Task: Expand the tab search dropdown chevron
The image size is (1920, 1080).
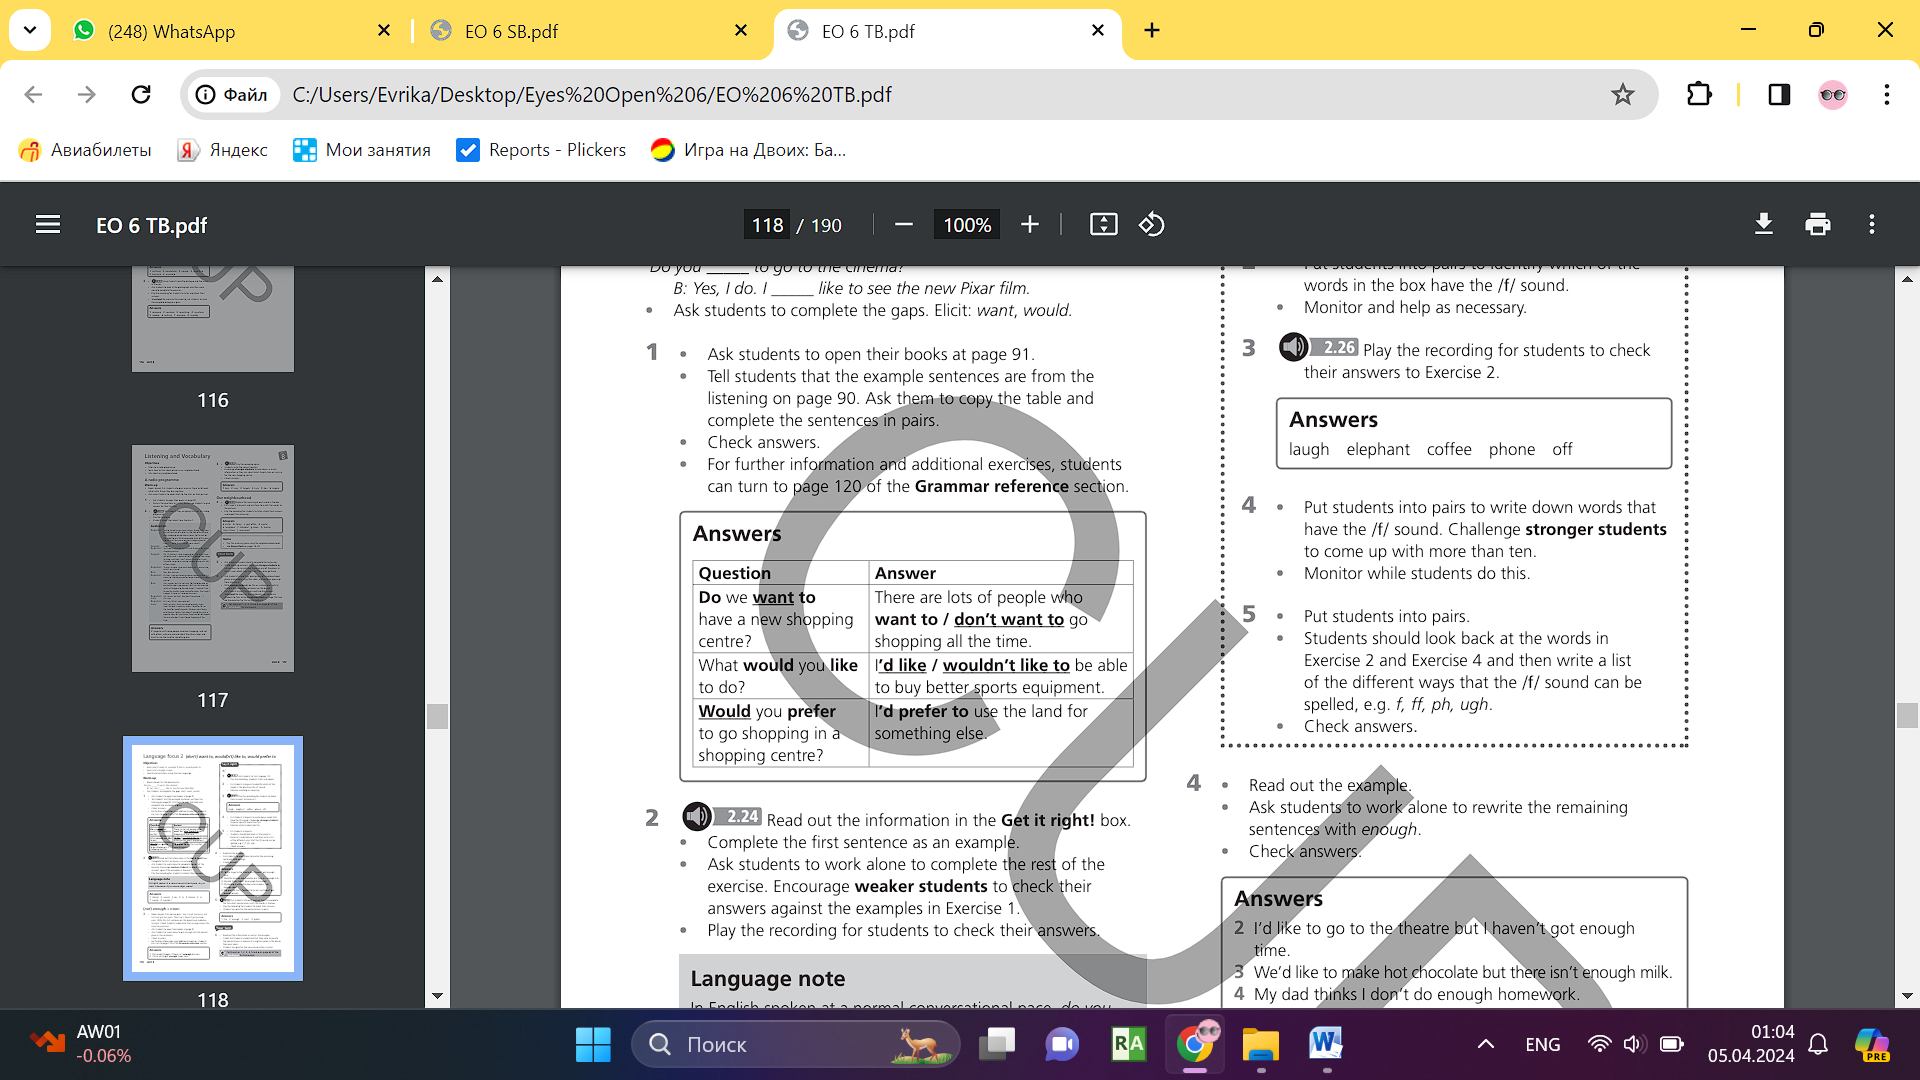Action: [30, 31]
